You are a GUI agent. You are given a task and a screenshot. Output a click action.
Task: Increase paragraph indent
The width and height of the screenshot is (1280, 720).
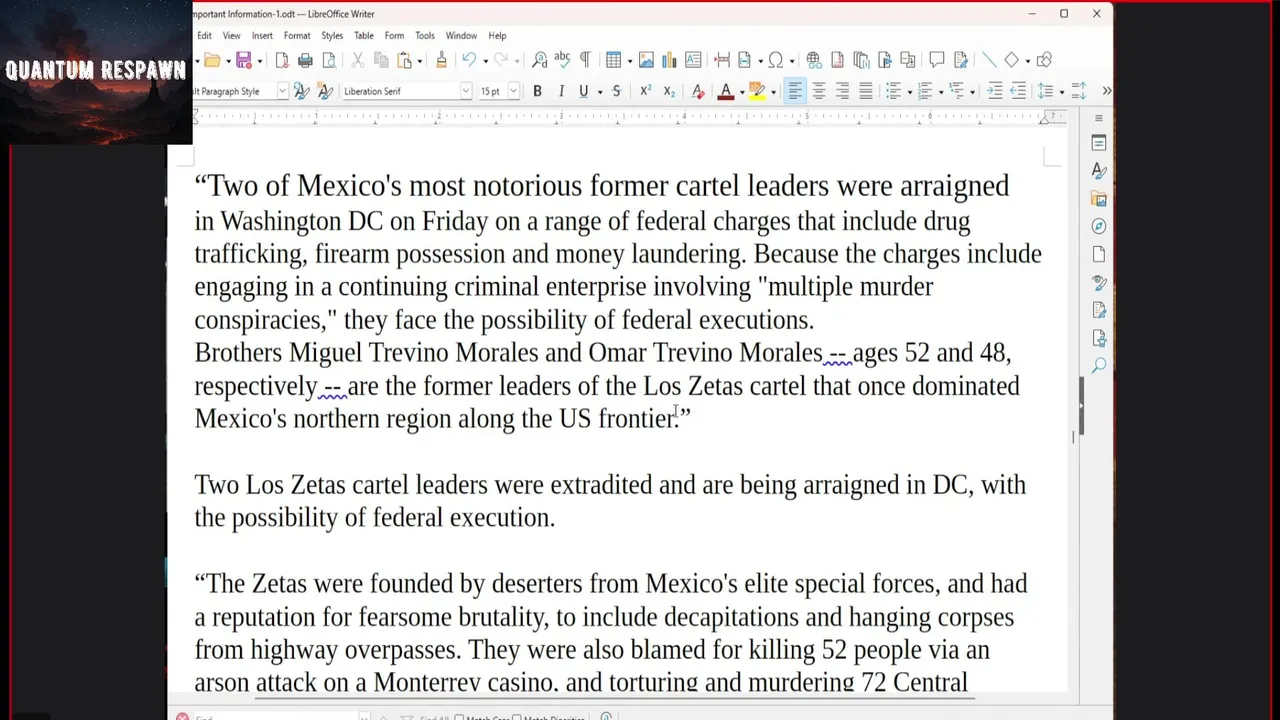pyautogui.click(x=994, y=91)
